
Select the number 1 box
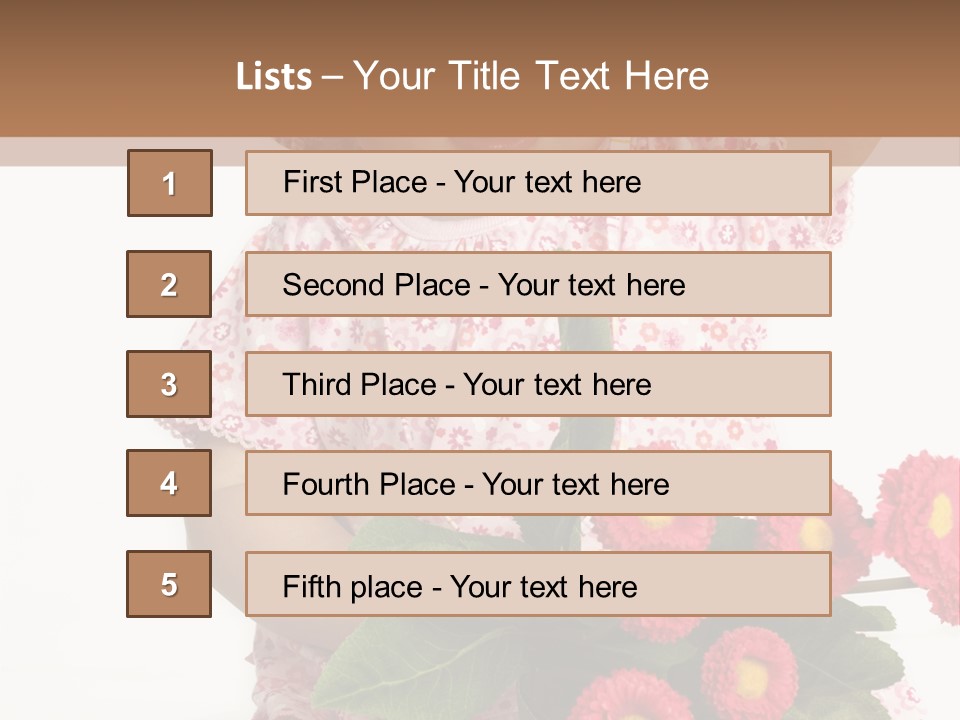coord(170,183)
